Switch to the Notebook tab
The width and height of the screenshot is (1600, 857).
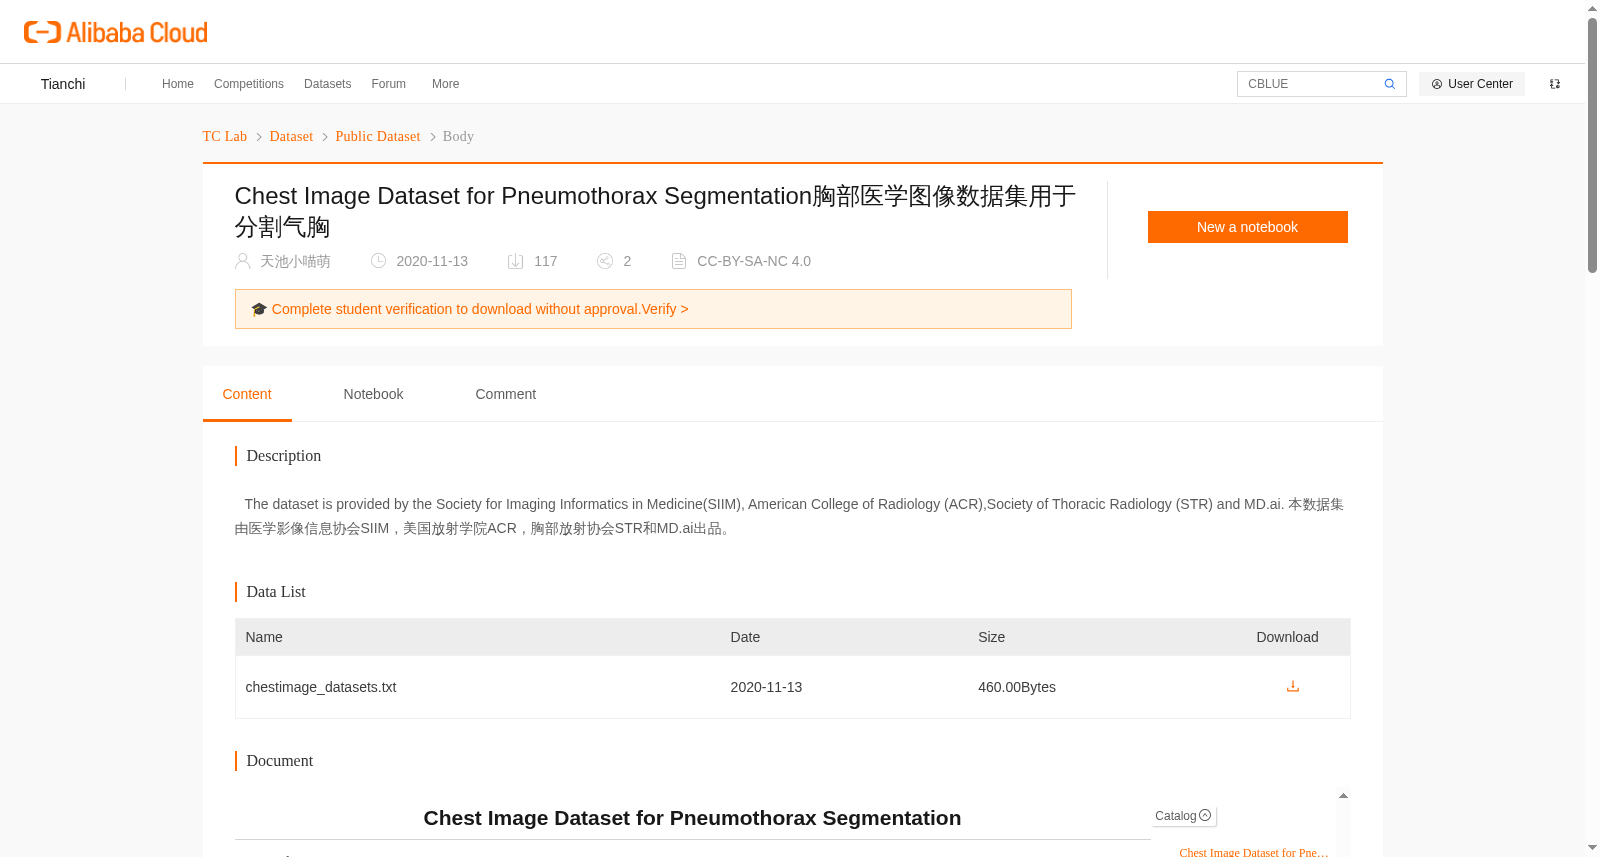(374, 394)
